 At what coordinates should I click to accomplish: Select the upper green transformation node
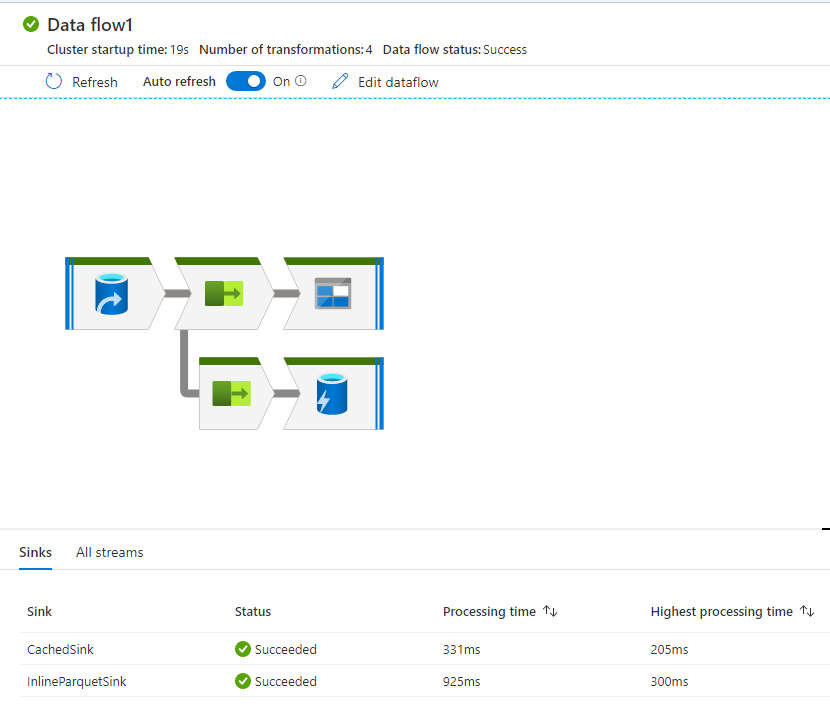[x=224, y=293]
